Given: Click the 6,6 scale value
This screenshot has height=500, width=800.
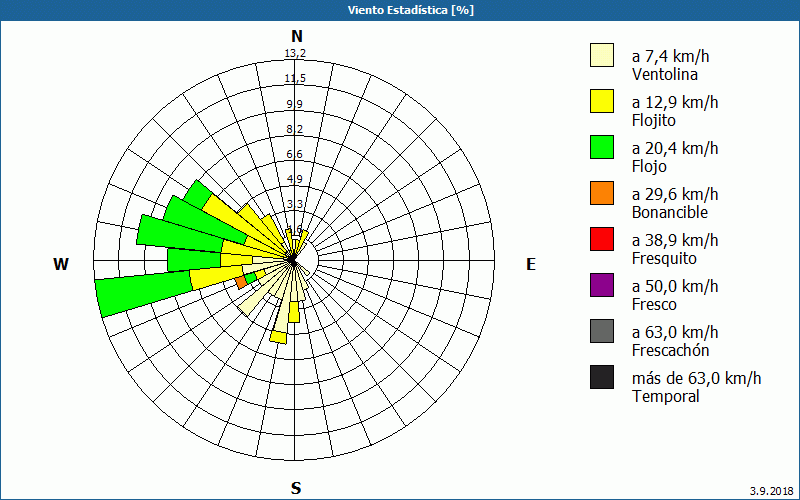Looking at the screenshot, I should pyautogui.click(x=294, y=154).
